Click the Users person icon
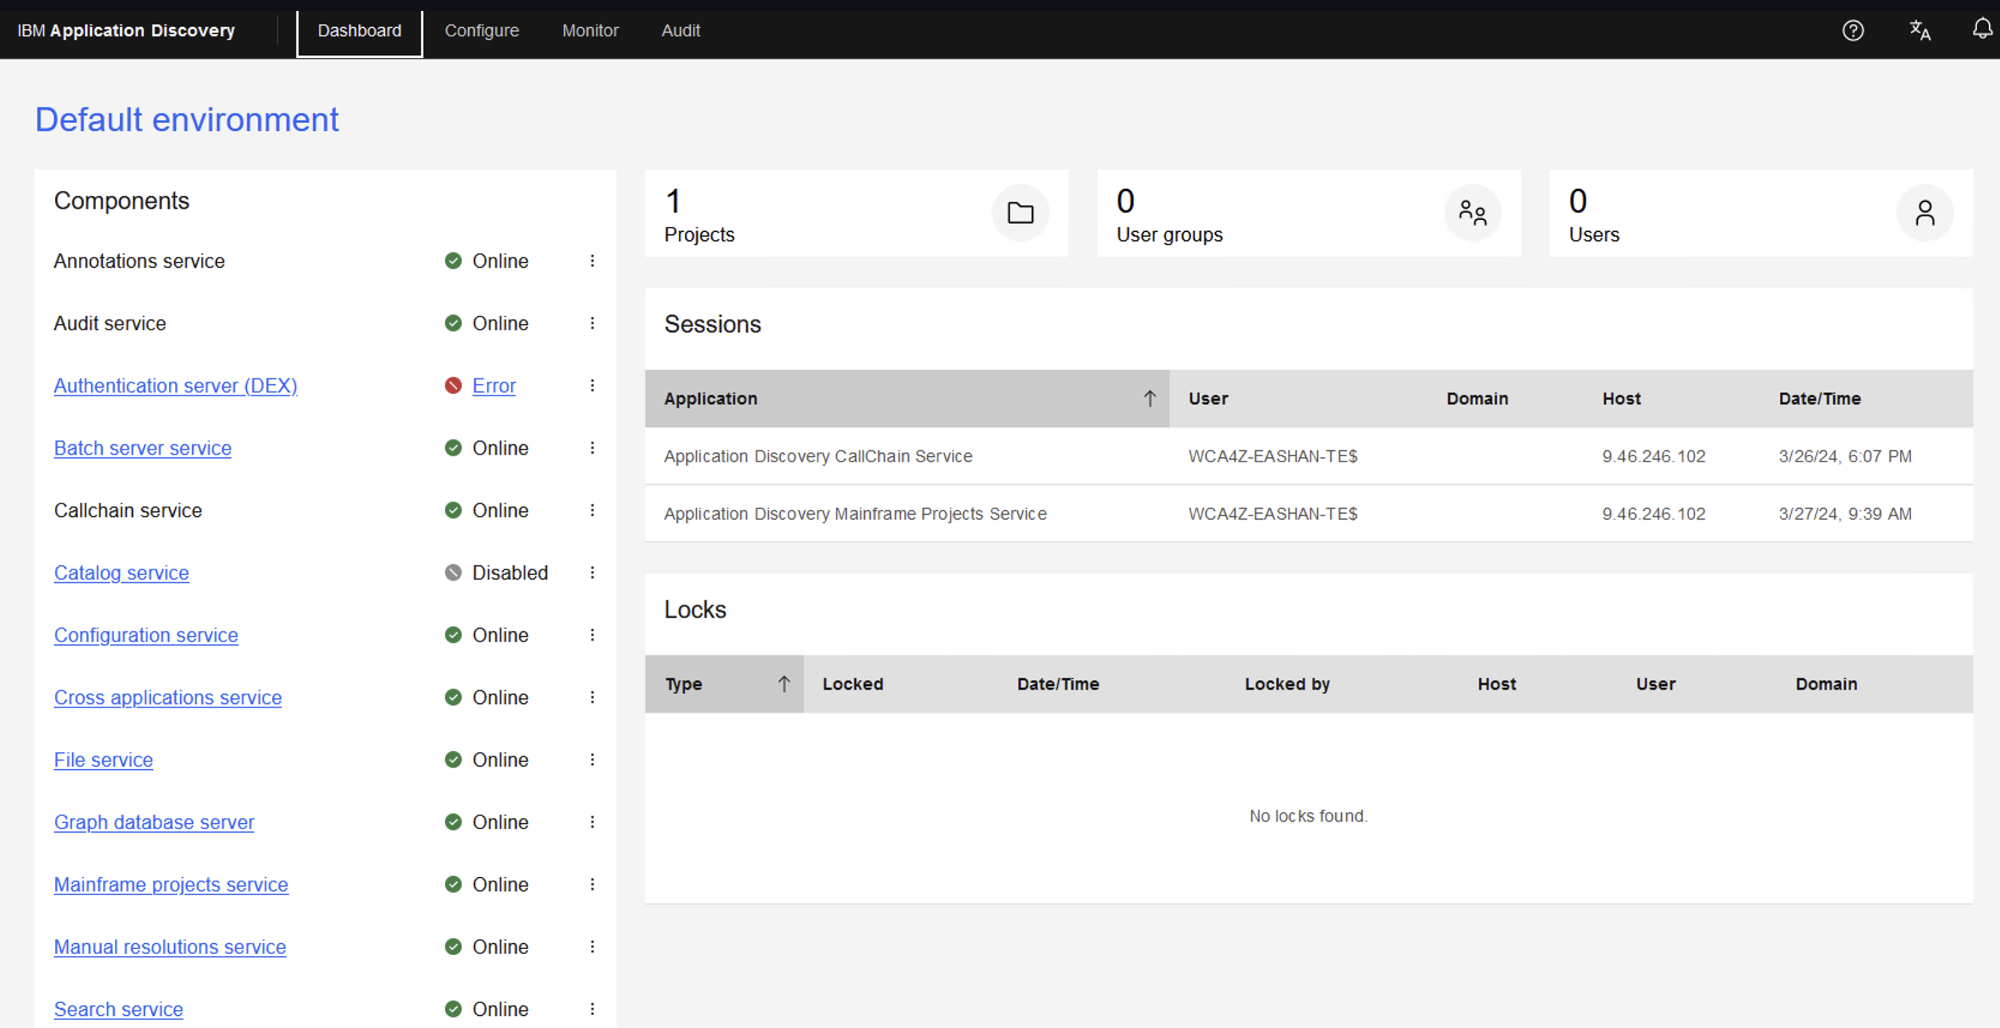The width and height of the screenshot is (2000, 1028). point(1924,213)
